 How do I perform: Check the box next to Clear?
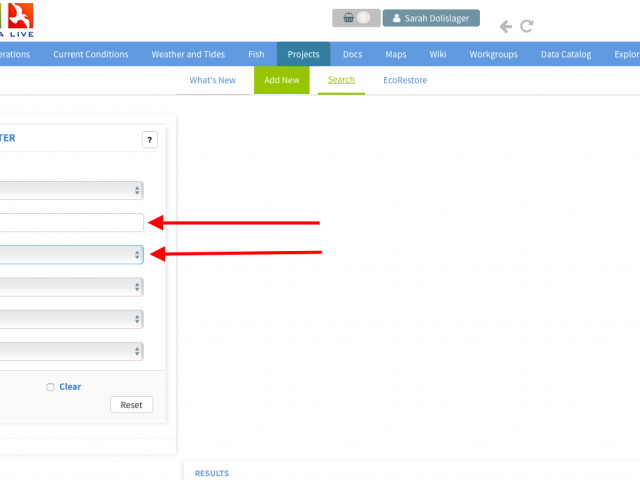[x=51, y=387]
